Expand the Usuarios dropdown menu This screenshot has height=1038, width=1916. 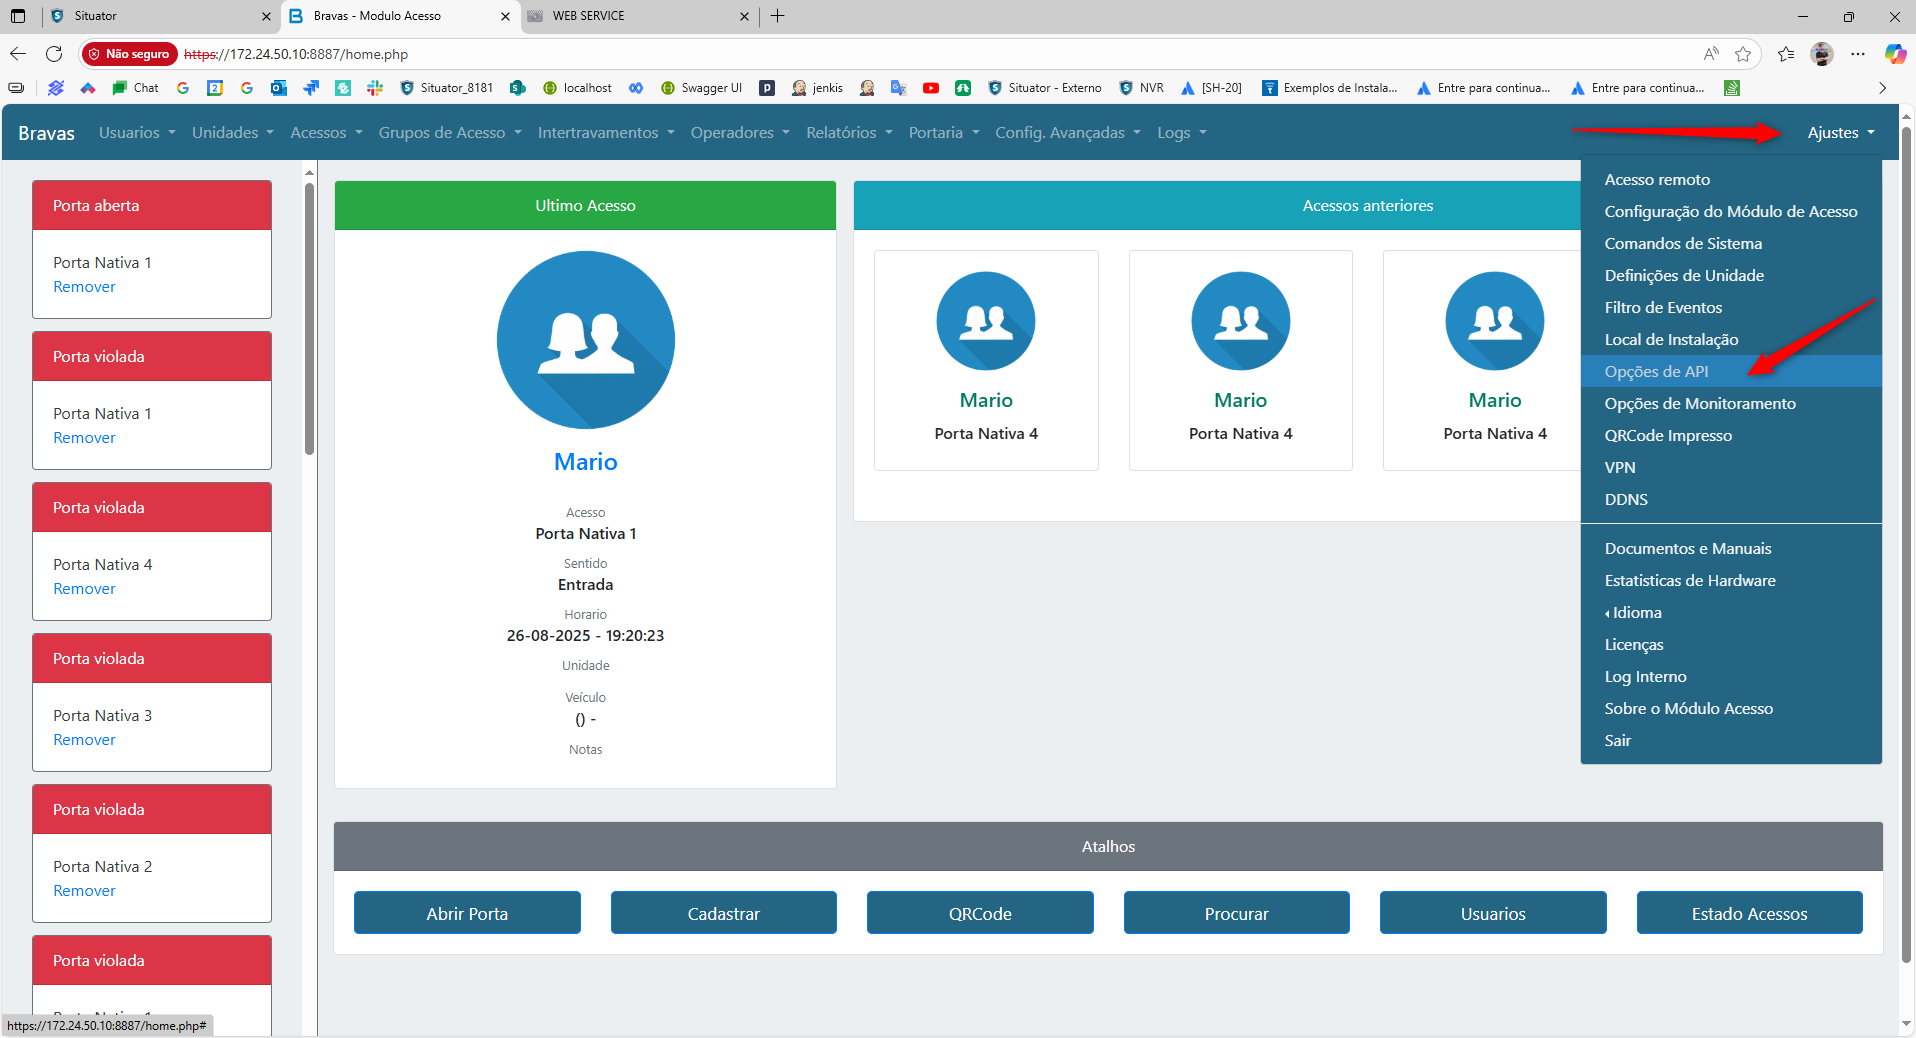click(x=137, y=133)
